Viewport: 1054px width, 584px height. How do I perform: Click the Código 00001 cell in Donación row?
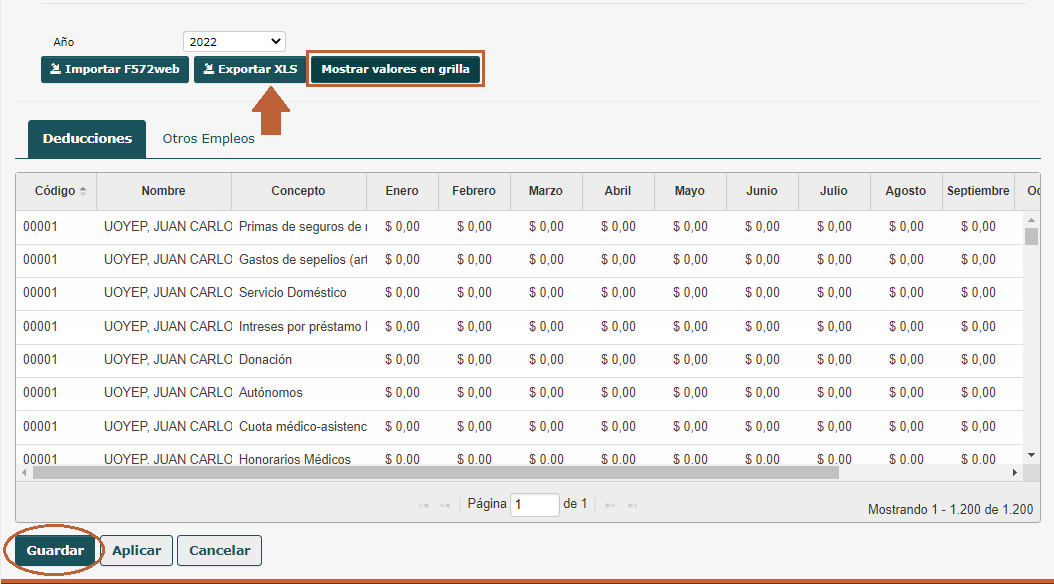point(56,360)
